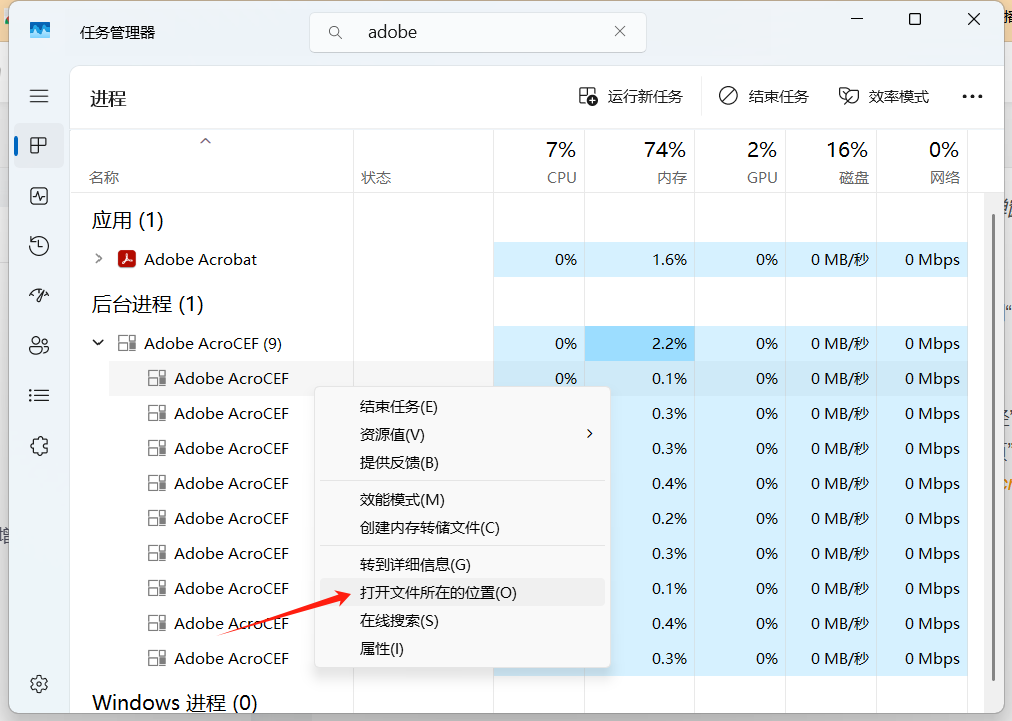Click 结束任务 toolbar button

(764, 97)
